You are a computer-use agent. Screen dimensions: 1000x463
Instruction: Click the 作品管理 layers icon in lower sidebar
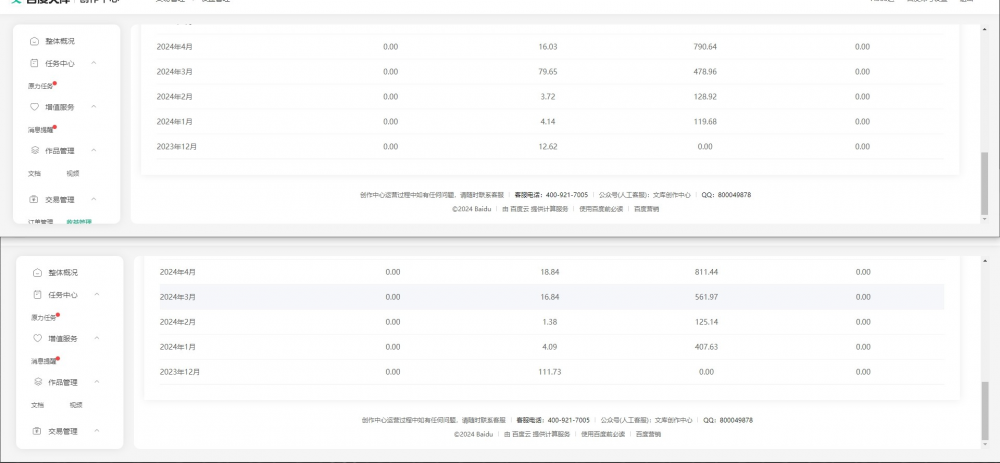(38, 383)
